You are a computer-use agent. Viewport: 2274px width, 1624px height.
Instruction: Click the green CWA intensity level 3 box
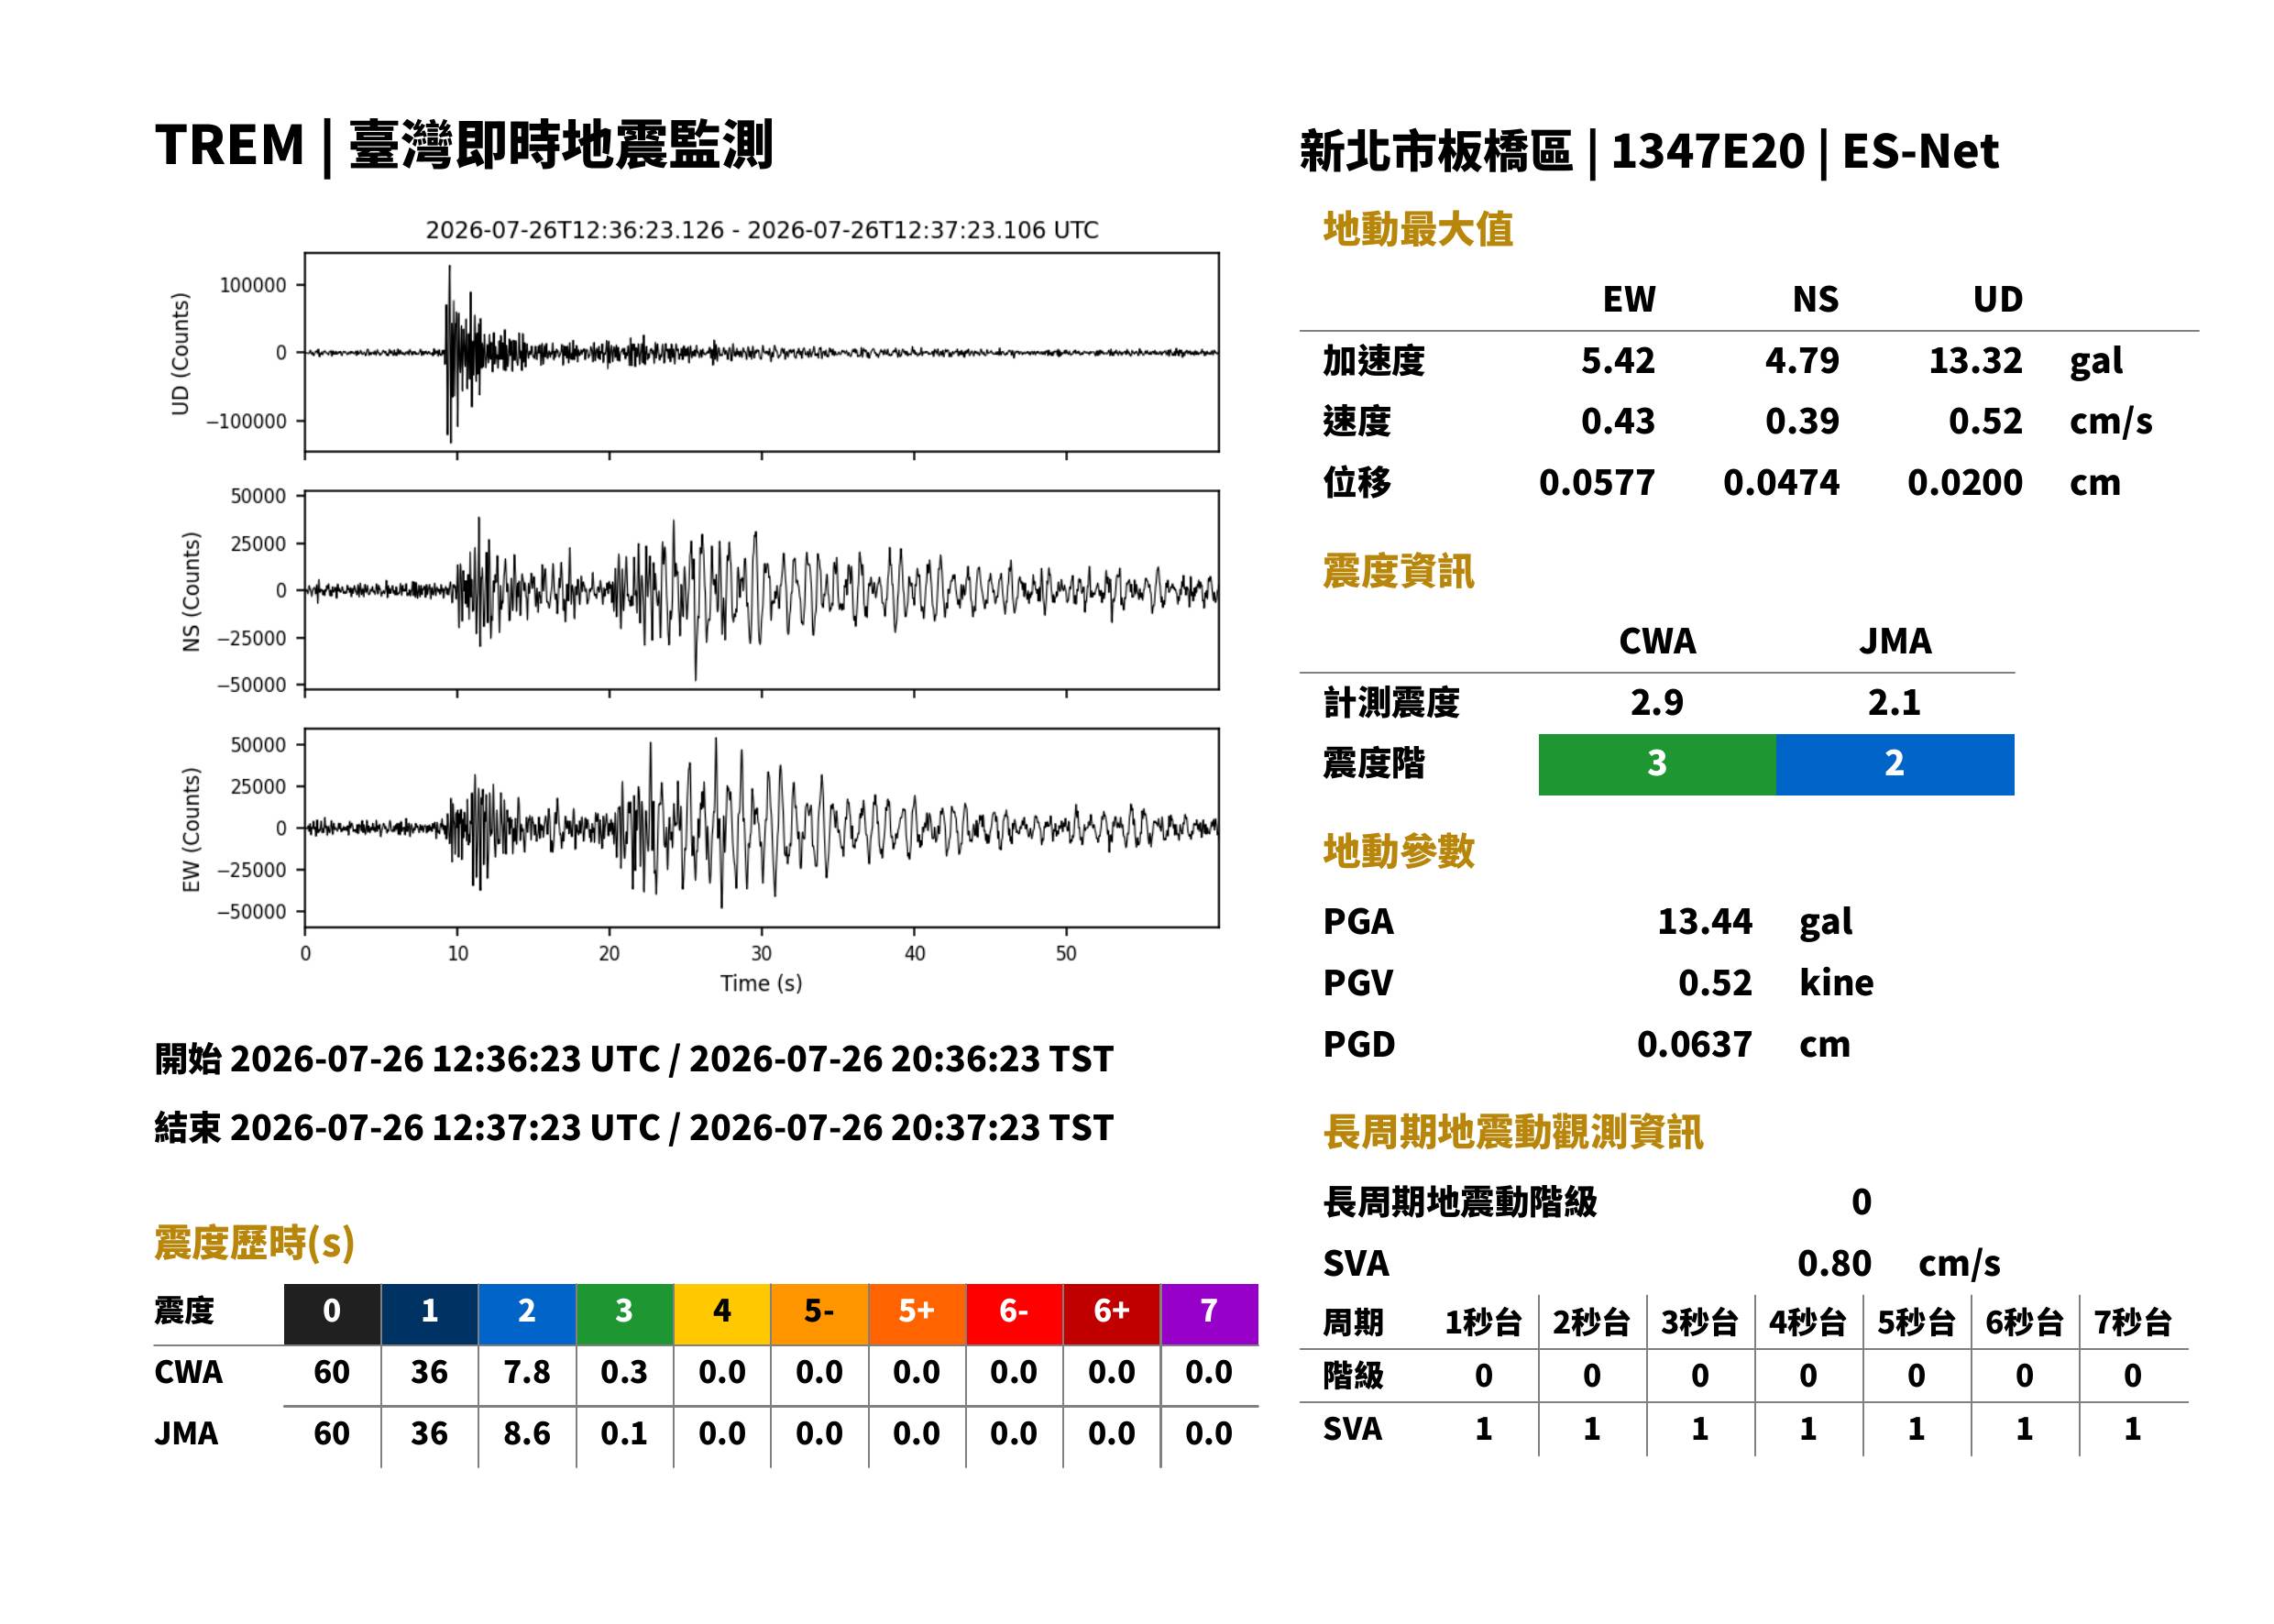pos(1656,764)
